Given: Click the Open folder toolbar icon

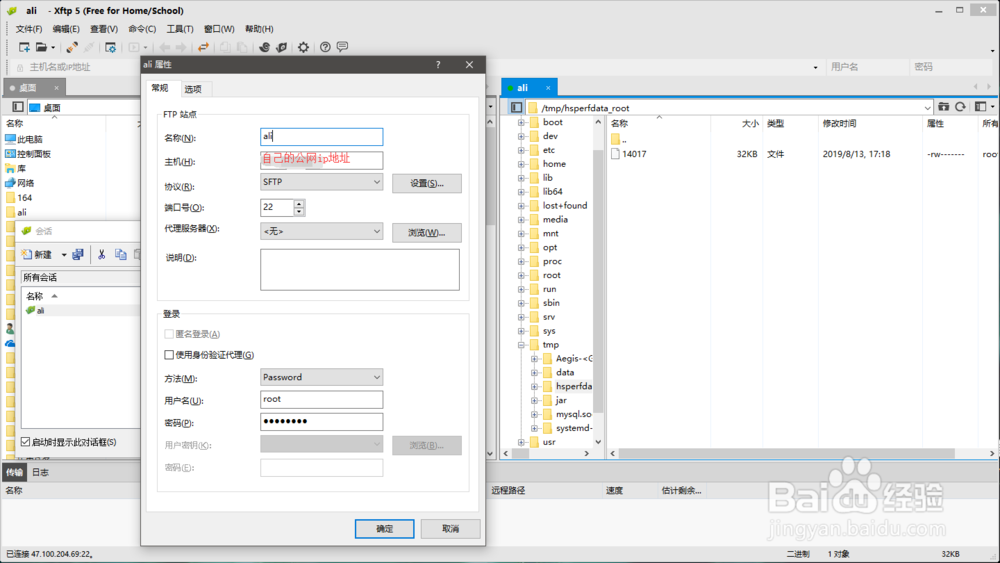Looking at the screenshot, I should [x=41, y=47].
